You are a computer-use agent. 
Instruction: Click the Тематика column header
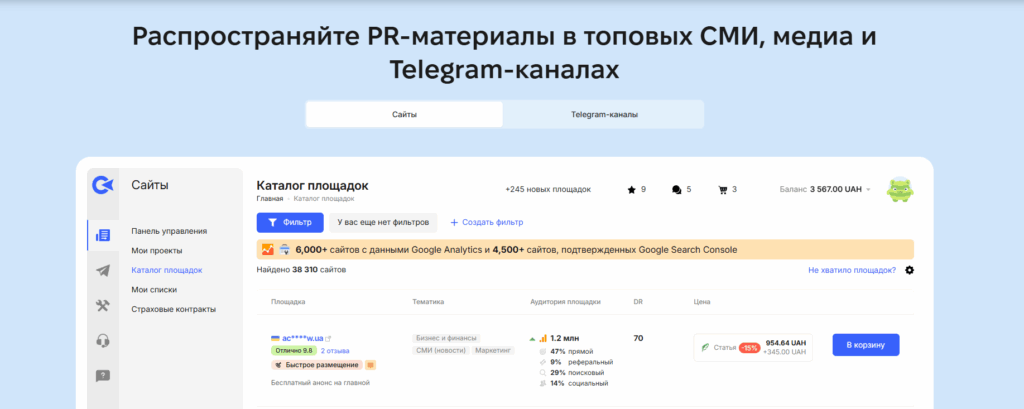(x=428, y=302)
